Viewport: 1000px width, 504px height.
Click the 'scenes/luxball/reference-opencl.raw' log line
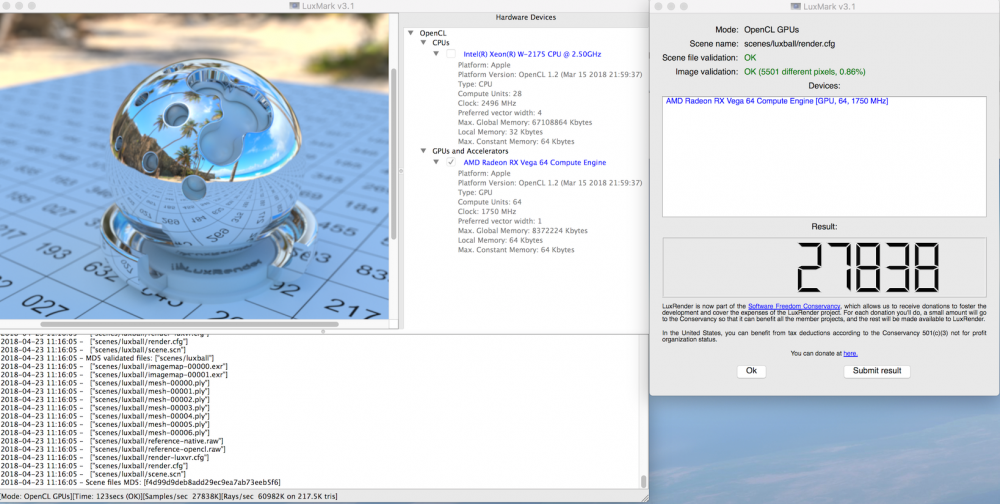(113, 449)
